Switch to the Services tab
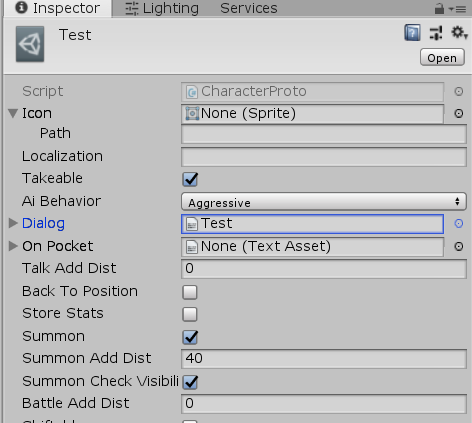Screen dimensions: 472x423 pyautogui.click(x=249, y=8)
